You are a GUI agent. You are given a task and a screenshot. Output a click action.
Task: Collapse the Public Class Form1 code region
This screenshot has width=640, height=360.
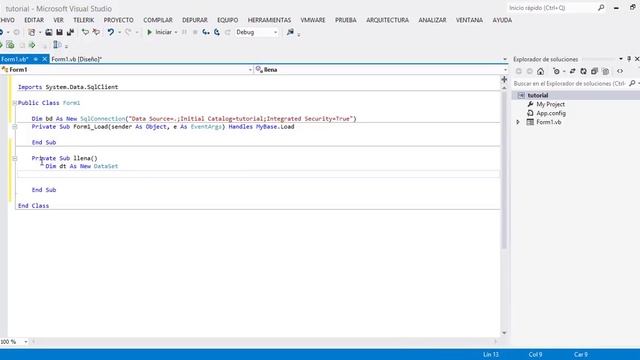point(15,103)
